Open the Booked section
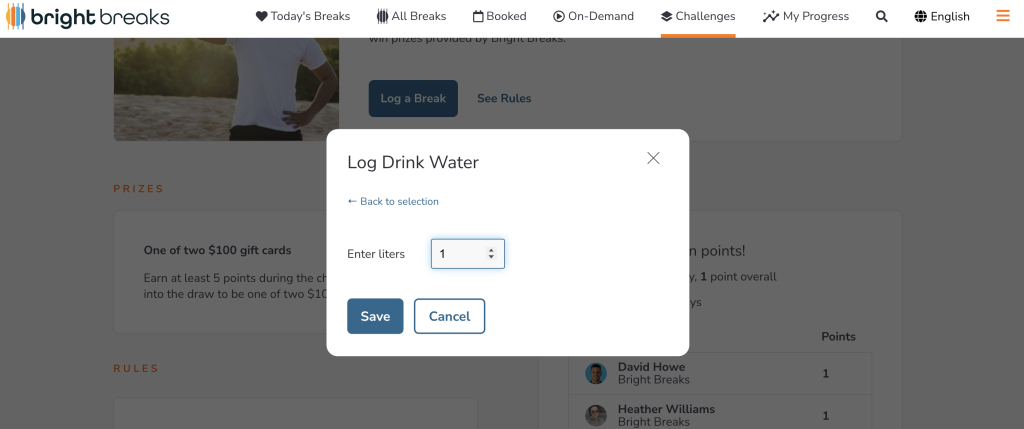1024x429 pixels. (499, 16)
